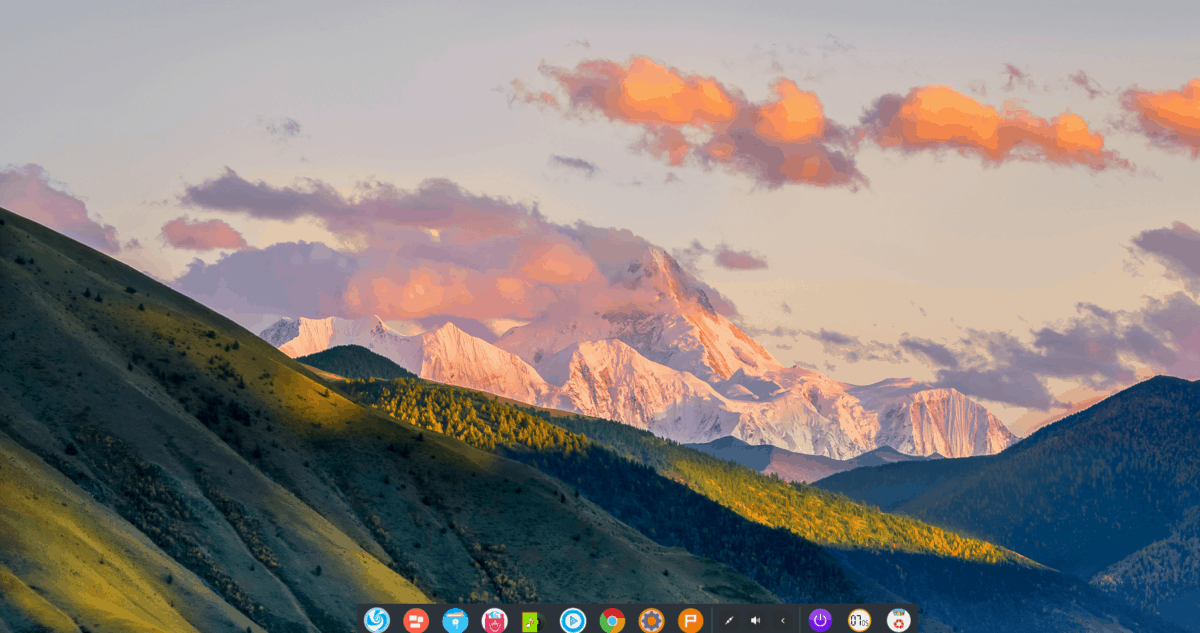Click an empty area of the mountain wallpaper
Image resolution: width=1200 pixels, height=633 pixels.
point(200,300)
